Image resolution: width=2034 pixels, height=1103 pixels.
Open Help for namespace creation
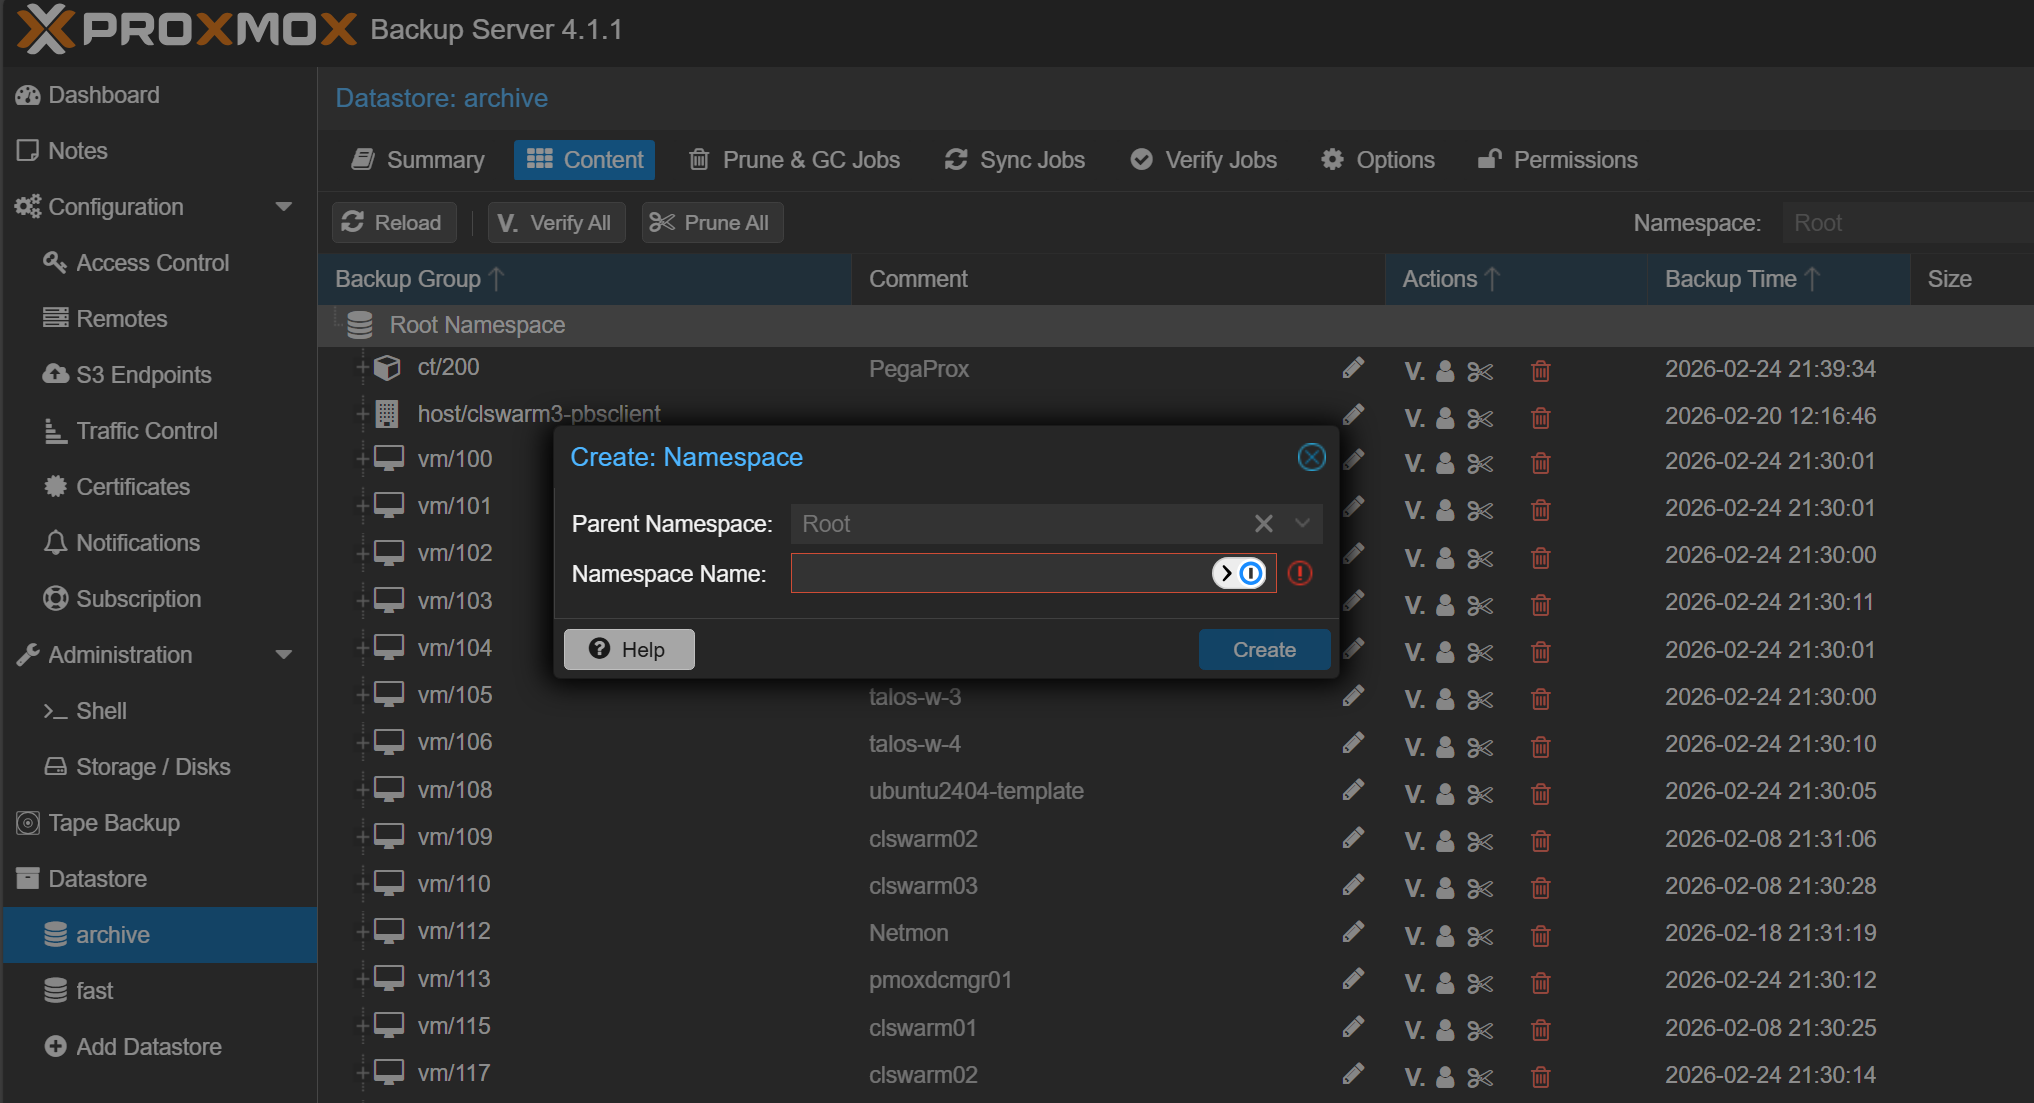(628, 649)
